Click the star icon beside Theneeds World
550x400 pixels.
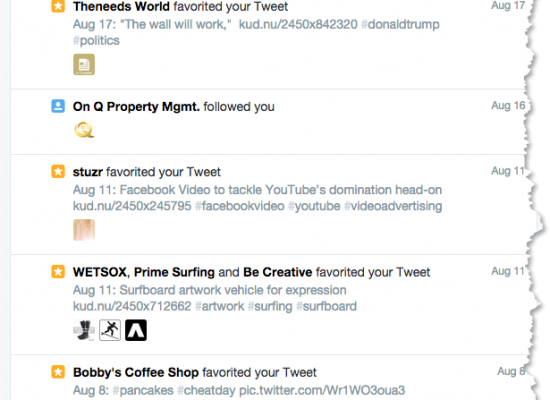pos(58,6)
